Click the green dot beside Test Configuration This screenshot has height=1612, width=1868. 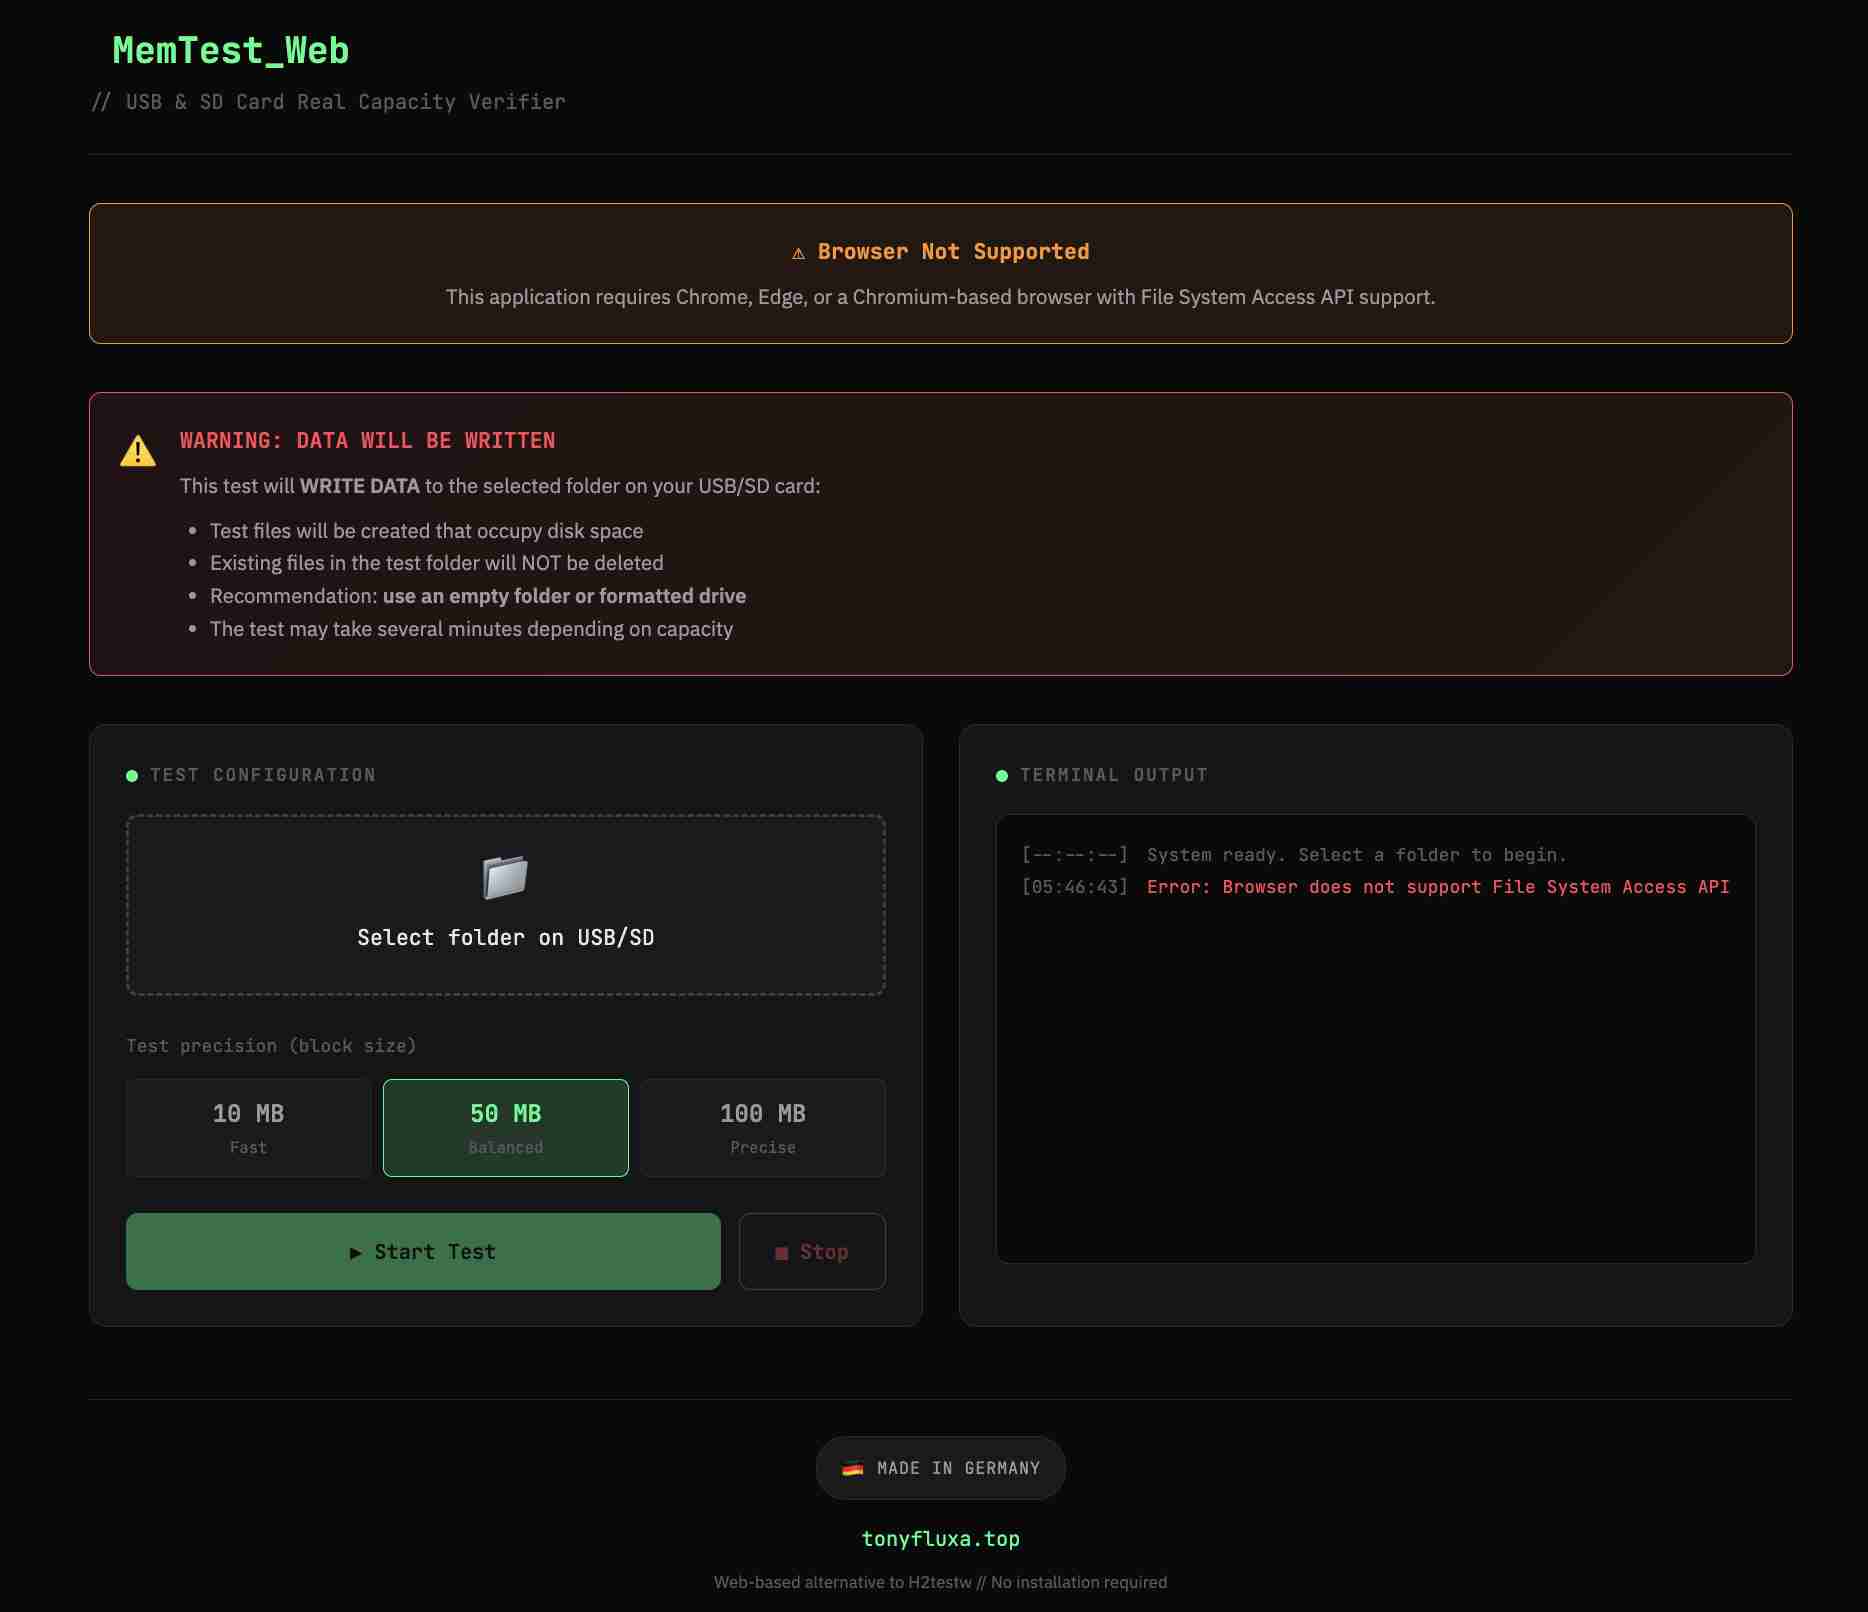[x=132, y=776]
